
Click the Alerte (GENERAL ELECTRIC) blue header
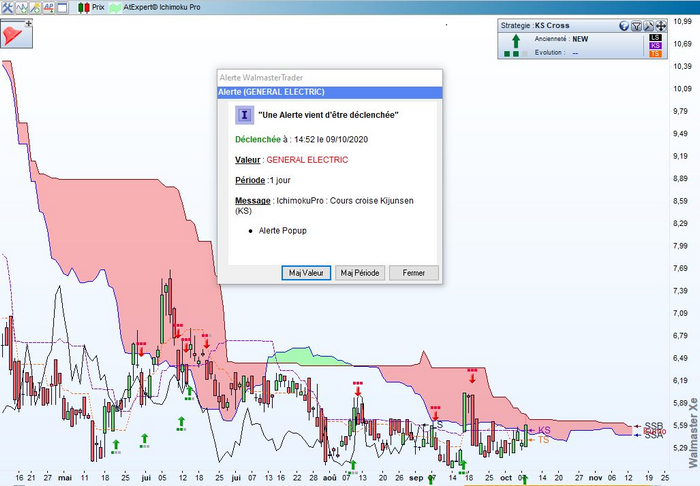[x=330, y=92]
